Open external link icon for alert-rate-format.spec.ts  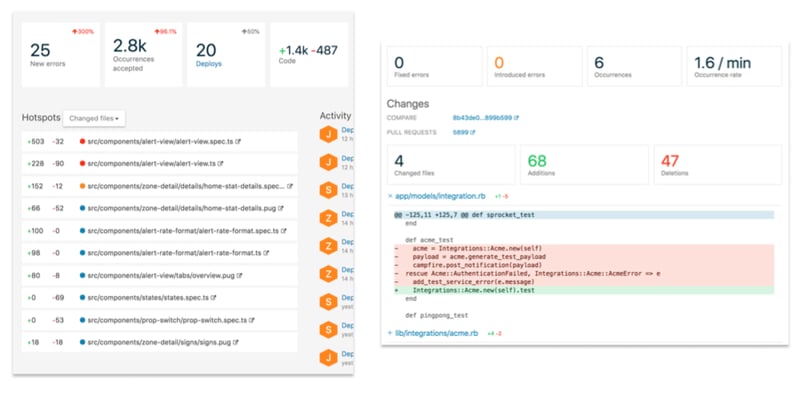(x=284, y=231)
